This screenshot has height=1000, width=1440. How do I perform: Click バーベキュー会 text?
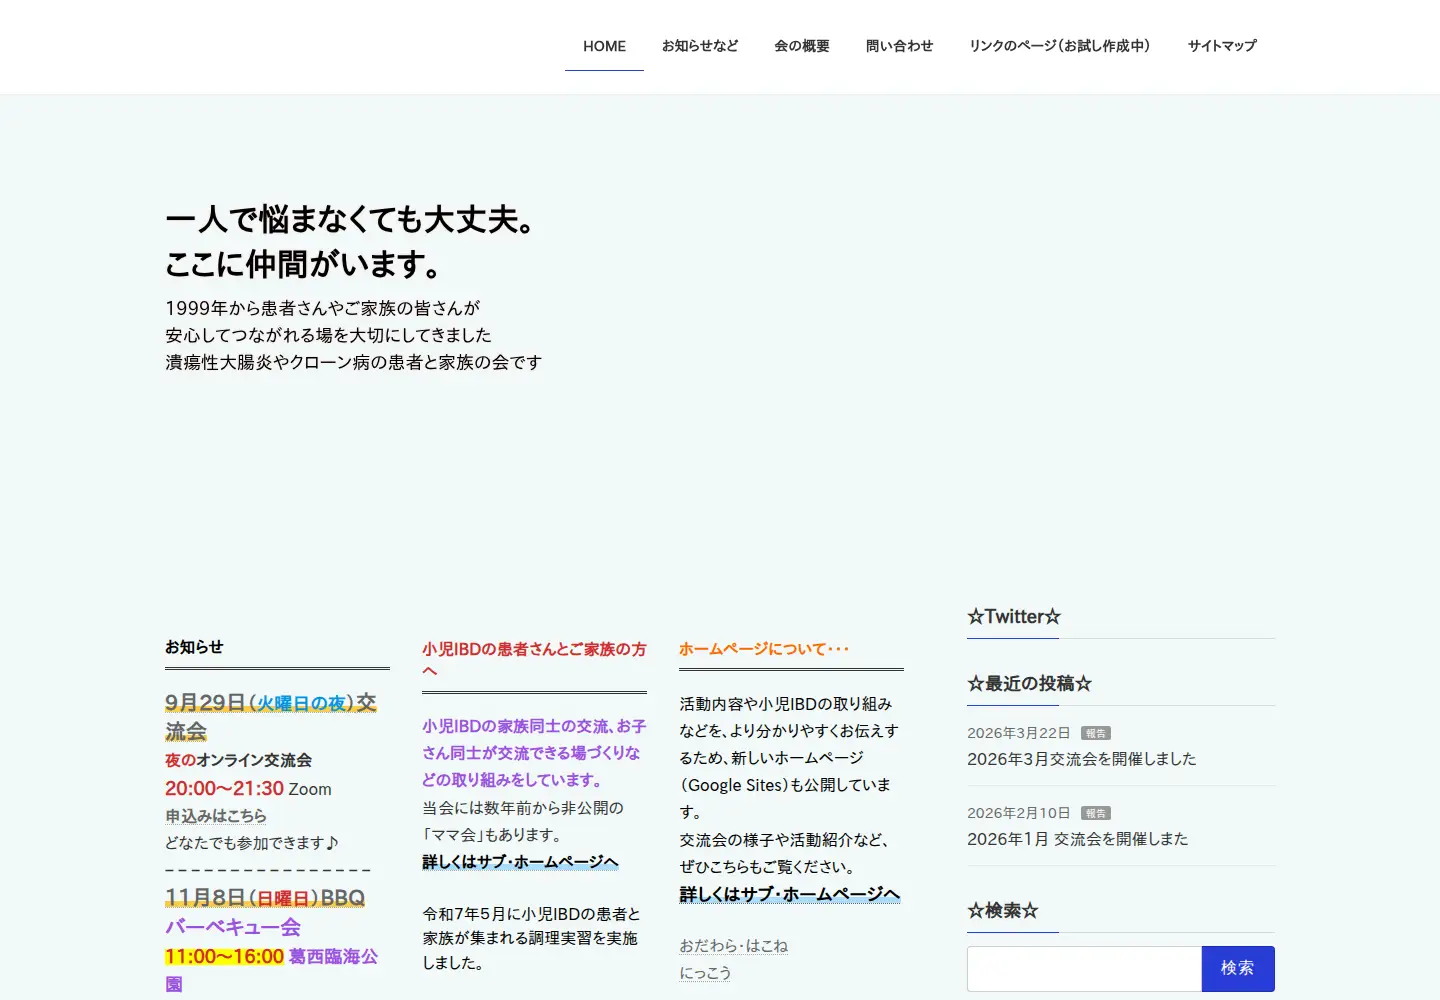(x=233, y=927)
